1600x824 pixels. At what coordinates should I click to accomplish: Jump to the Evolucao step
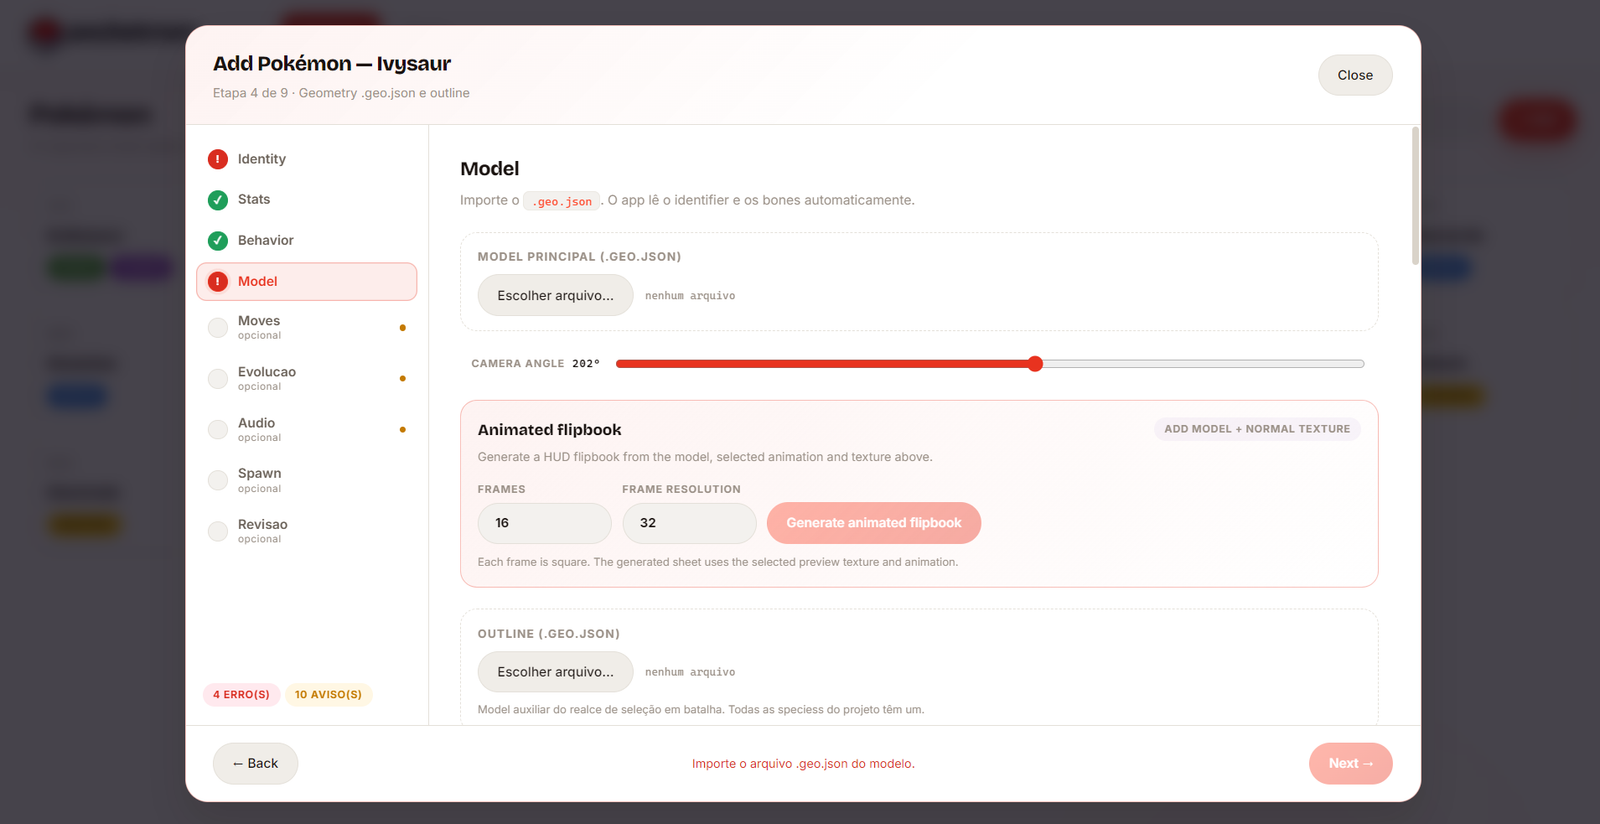(x=307, y=379)
